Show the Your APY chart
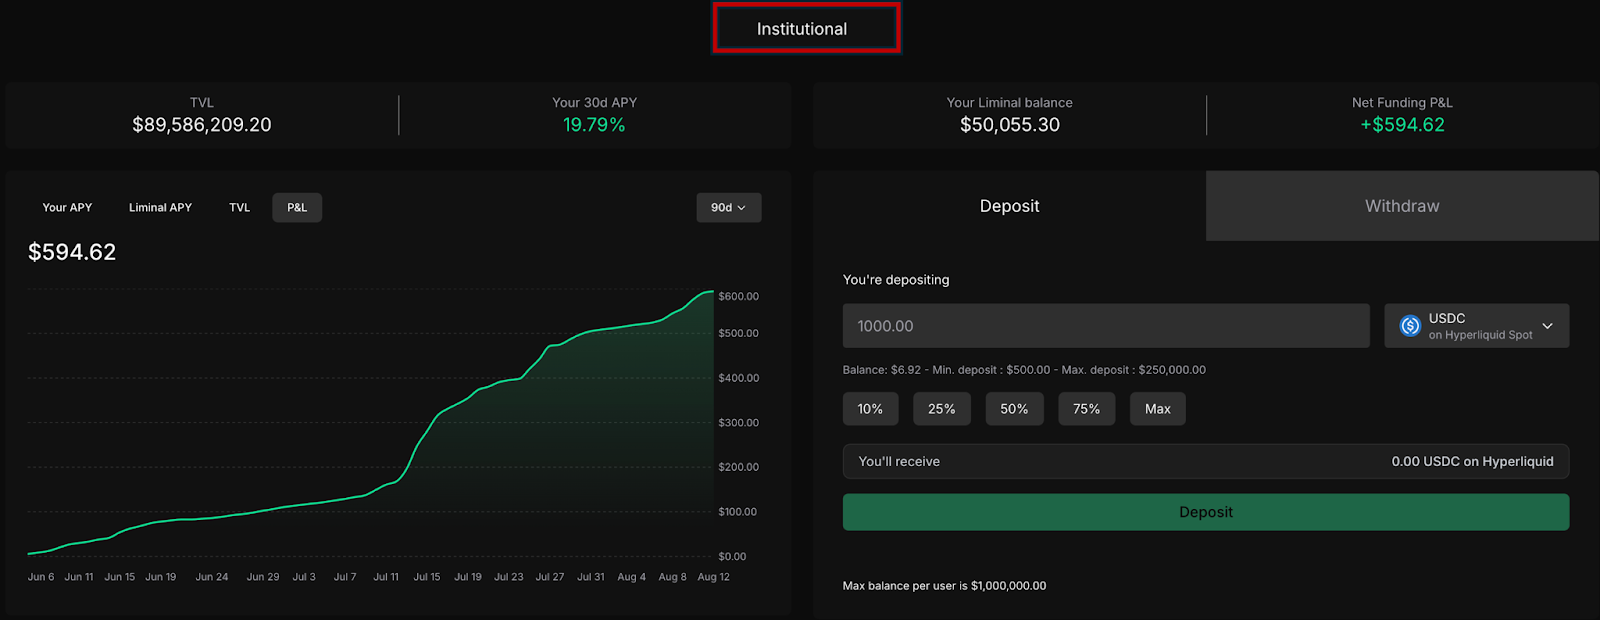Viewport: 1600px width, 620px height. click(67, 208)
